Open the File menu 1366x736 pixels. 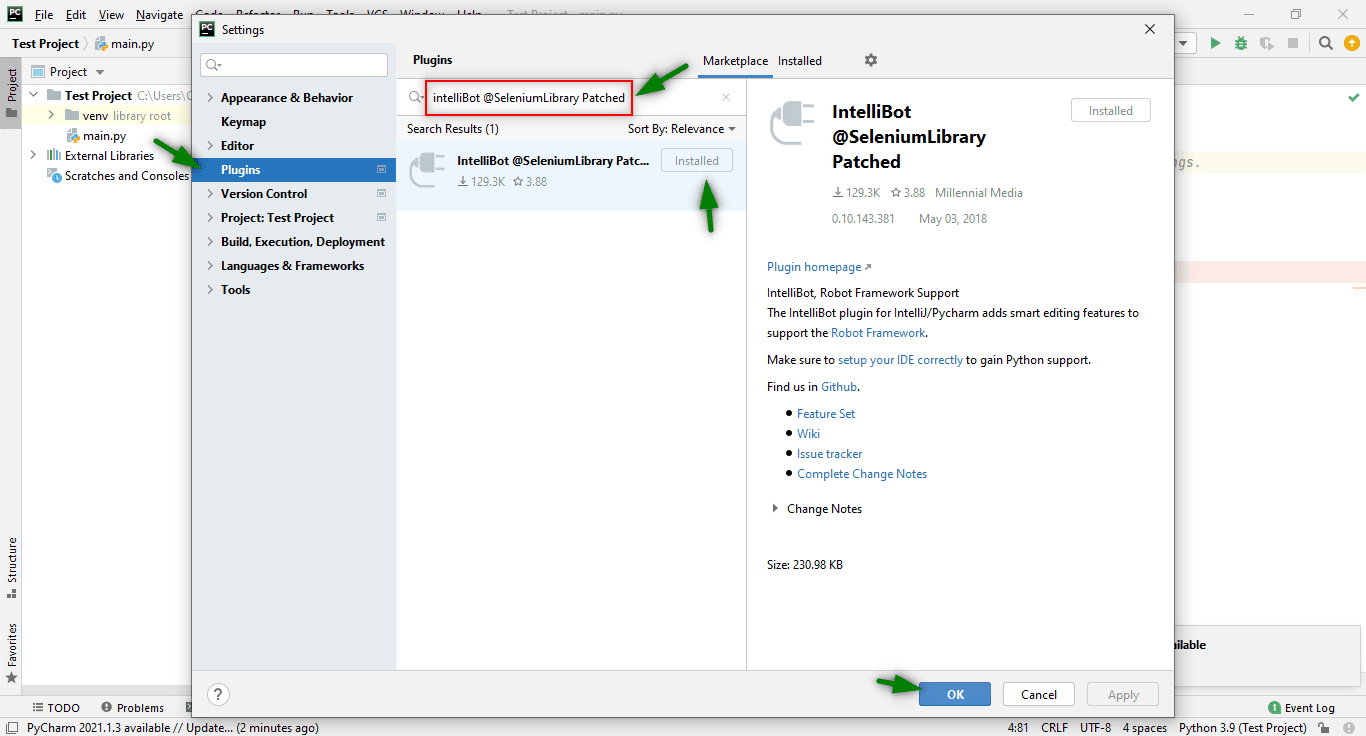(x=44, y=15)
